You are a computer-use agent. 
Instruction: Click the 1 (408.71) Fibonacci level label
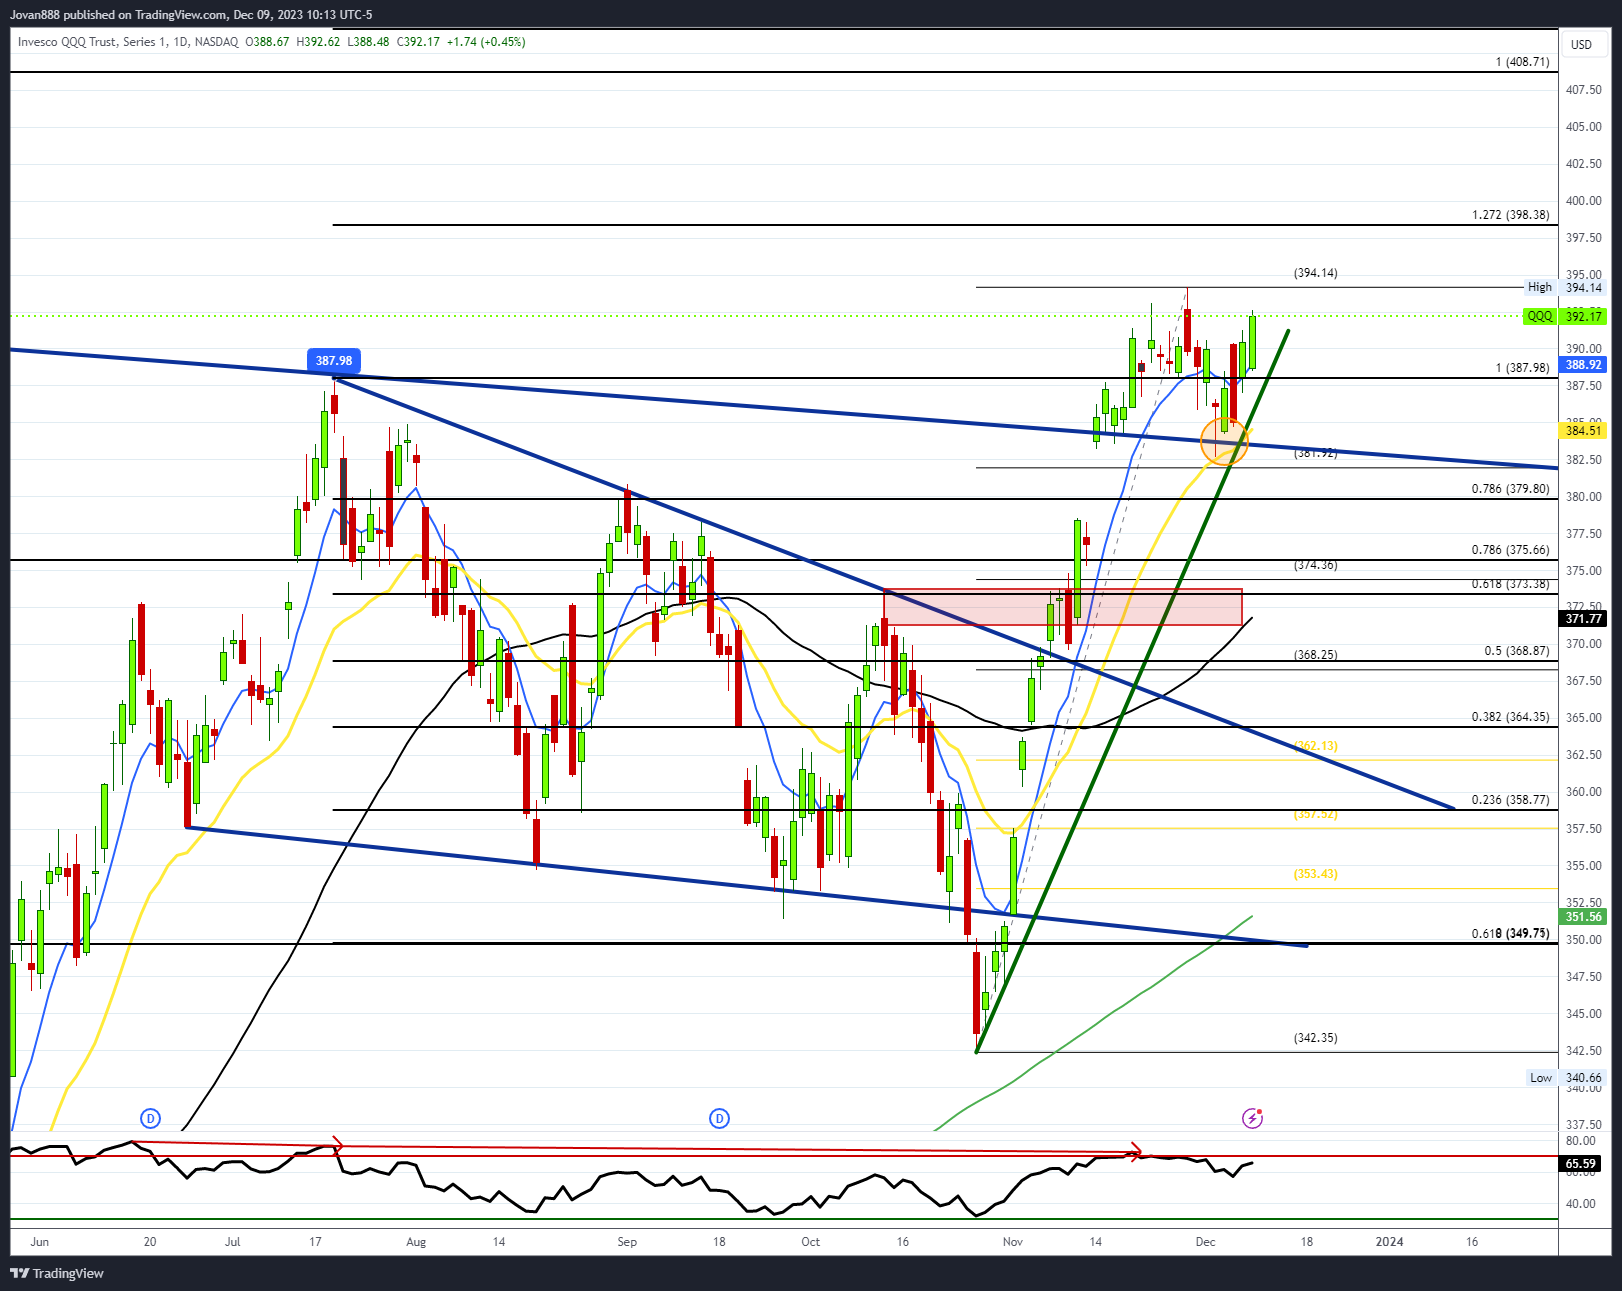click(1522, 62)
